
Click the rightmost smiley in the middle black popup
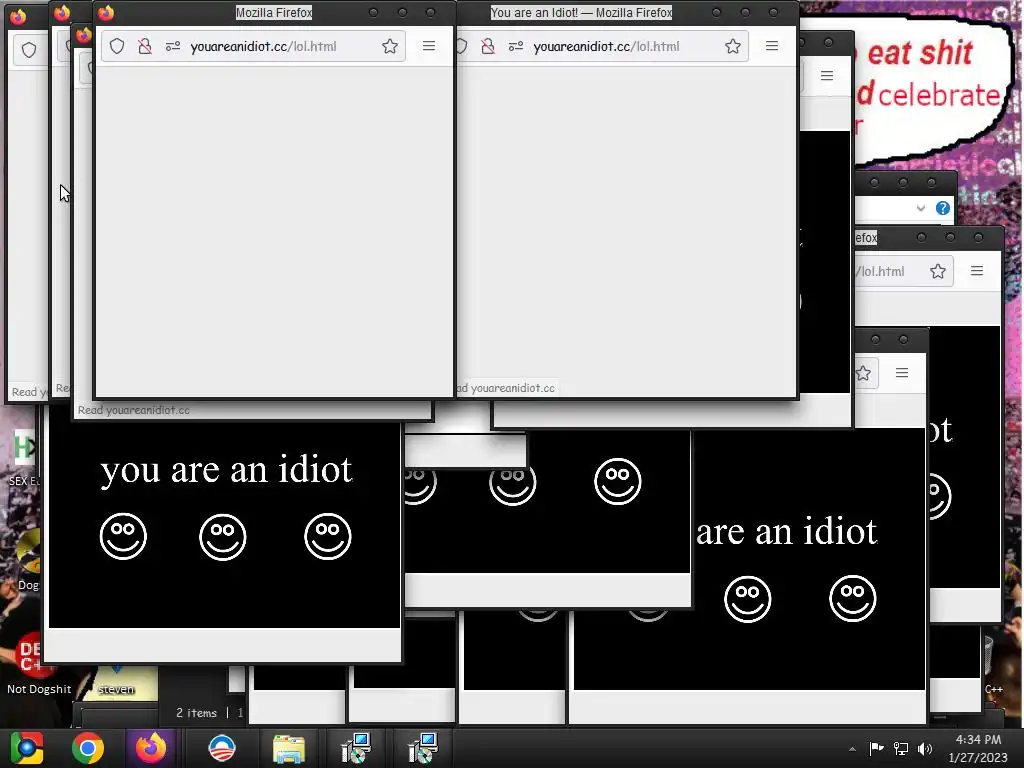point(618,481)
